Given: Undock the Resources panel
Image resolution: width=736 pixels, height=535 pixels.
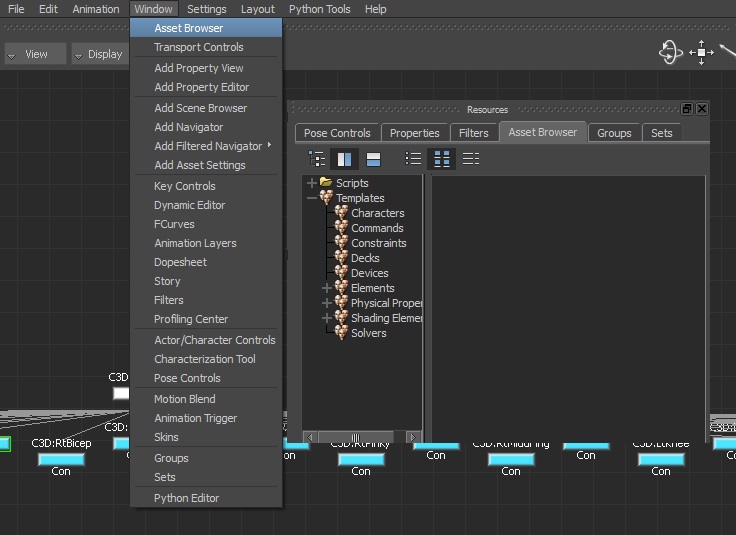Looking at the screenshot, I should pos(687,109).
